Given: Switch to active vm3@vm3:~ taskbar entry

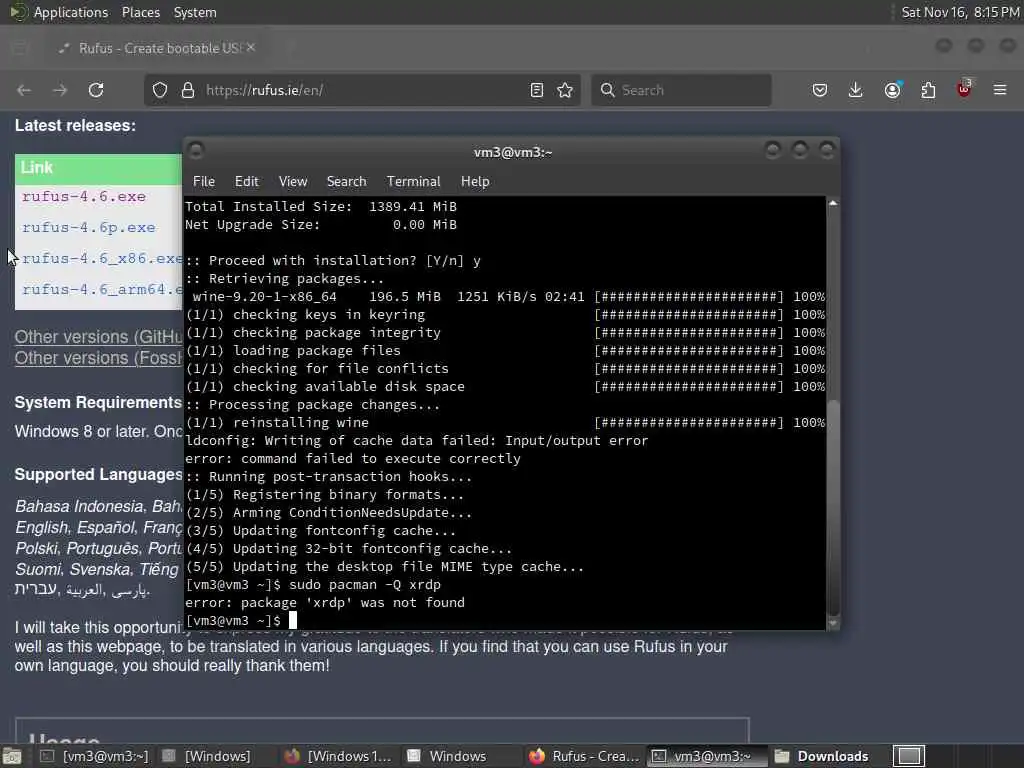Looking at the screenshot, I should (703, 756).
